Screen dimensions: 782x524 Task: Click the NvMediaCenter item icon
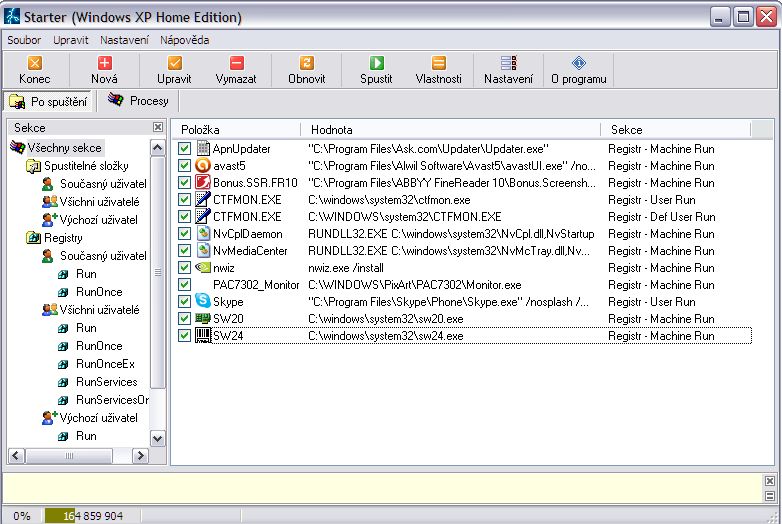click(x=202, y=250)
